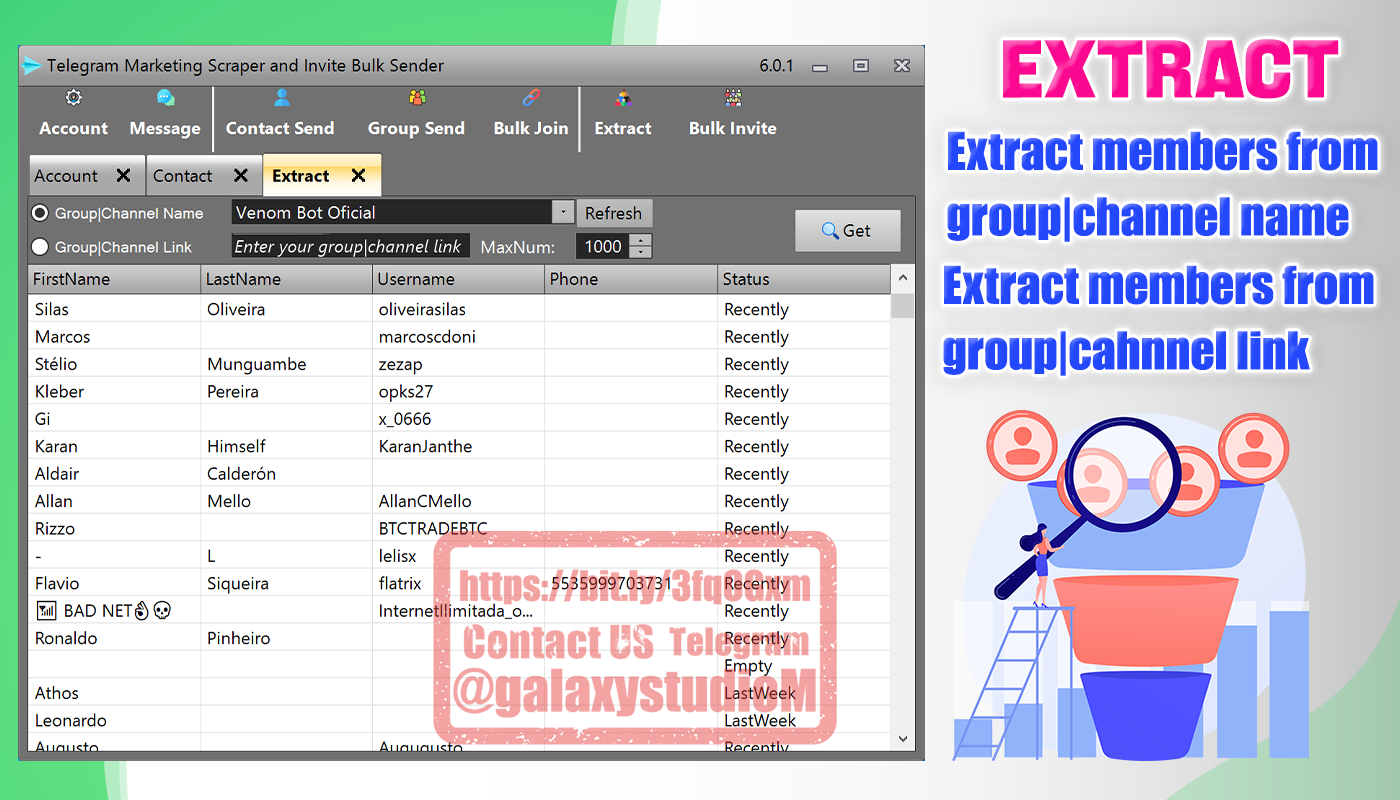Expand the Venom Bot Oficial dropdown

pos(563,212)
